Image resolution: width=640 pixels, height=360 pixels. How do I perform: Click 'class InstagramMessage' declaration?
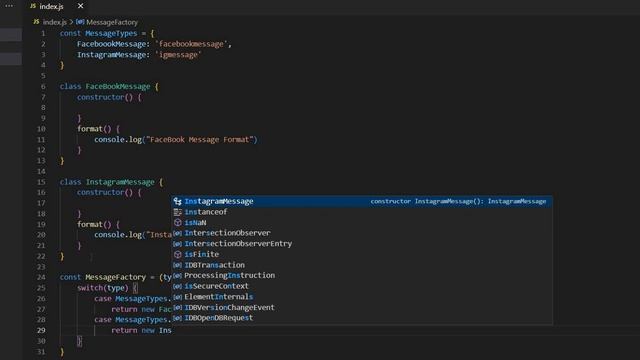pos(107,182)
